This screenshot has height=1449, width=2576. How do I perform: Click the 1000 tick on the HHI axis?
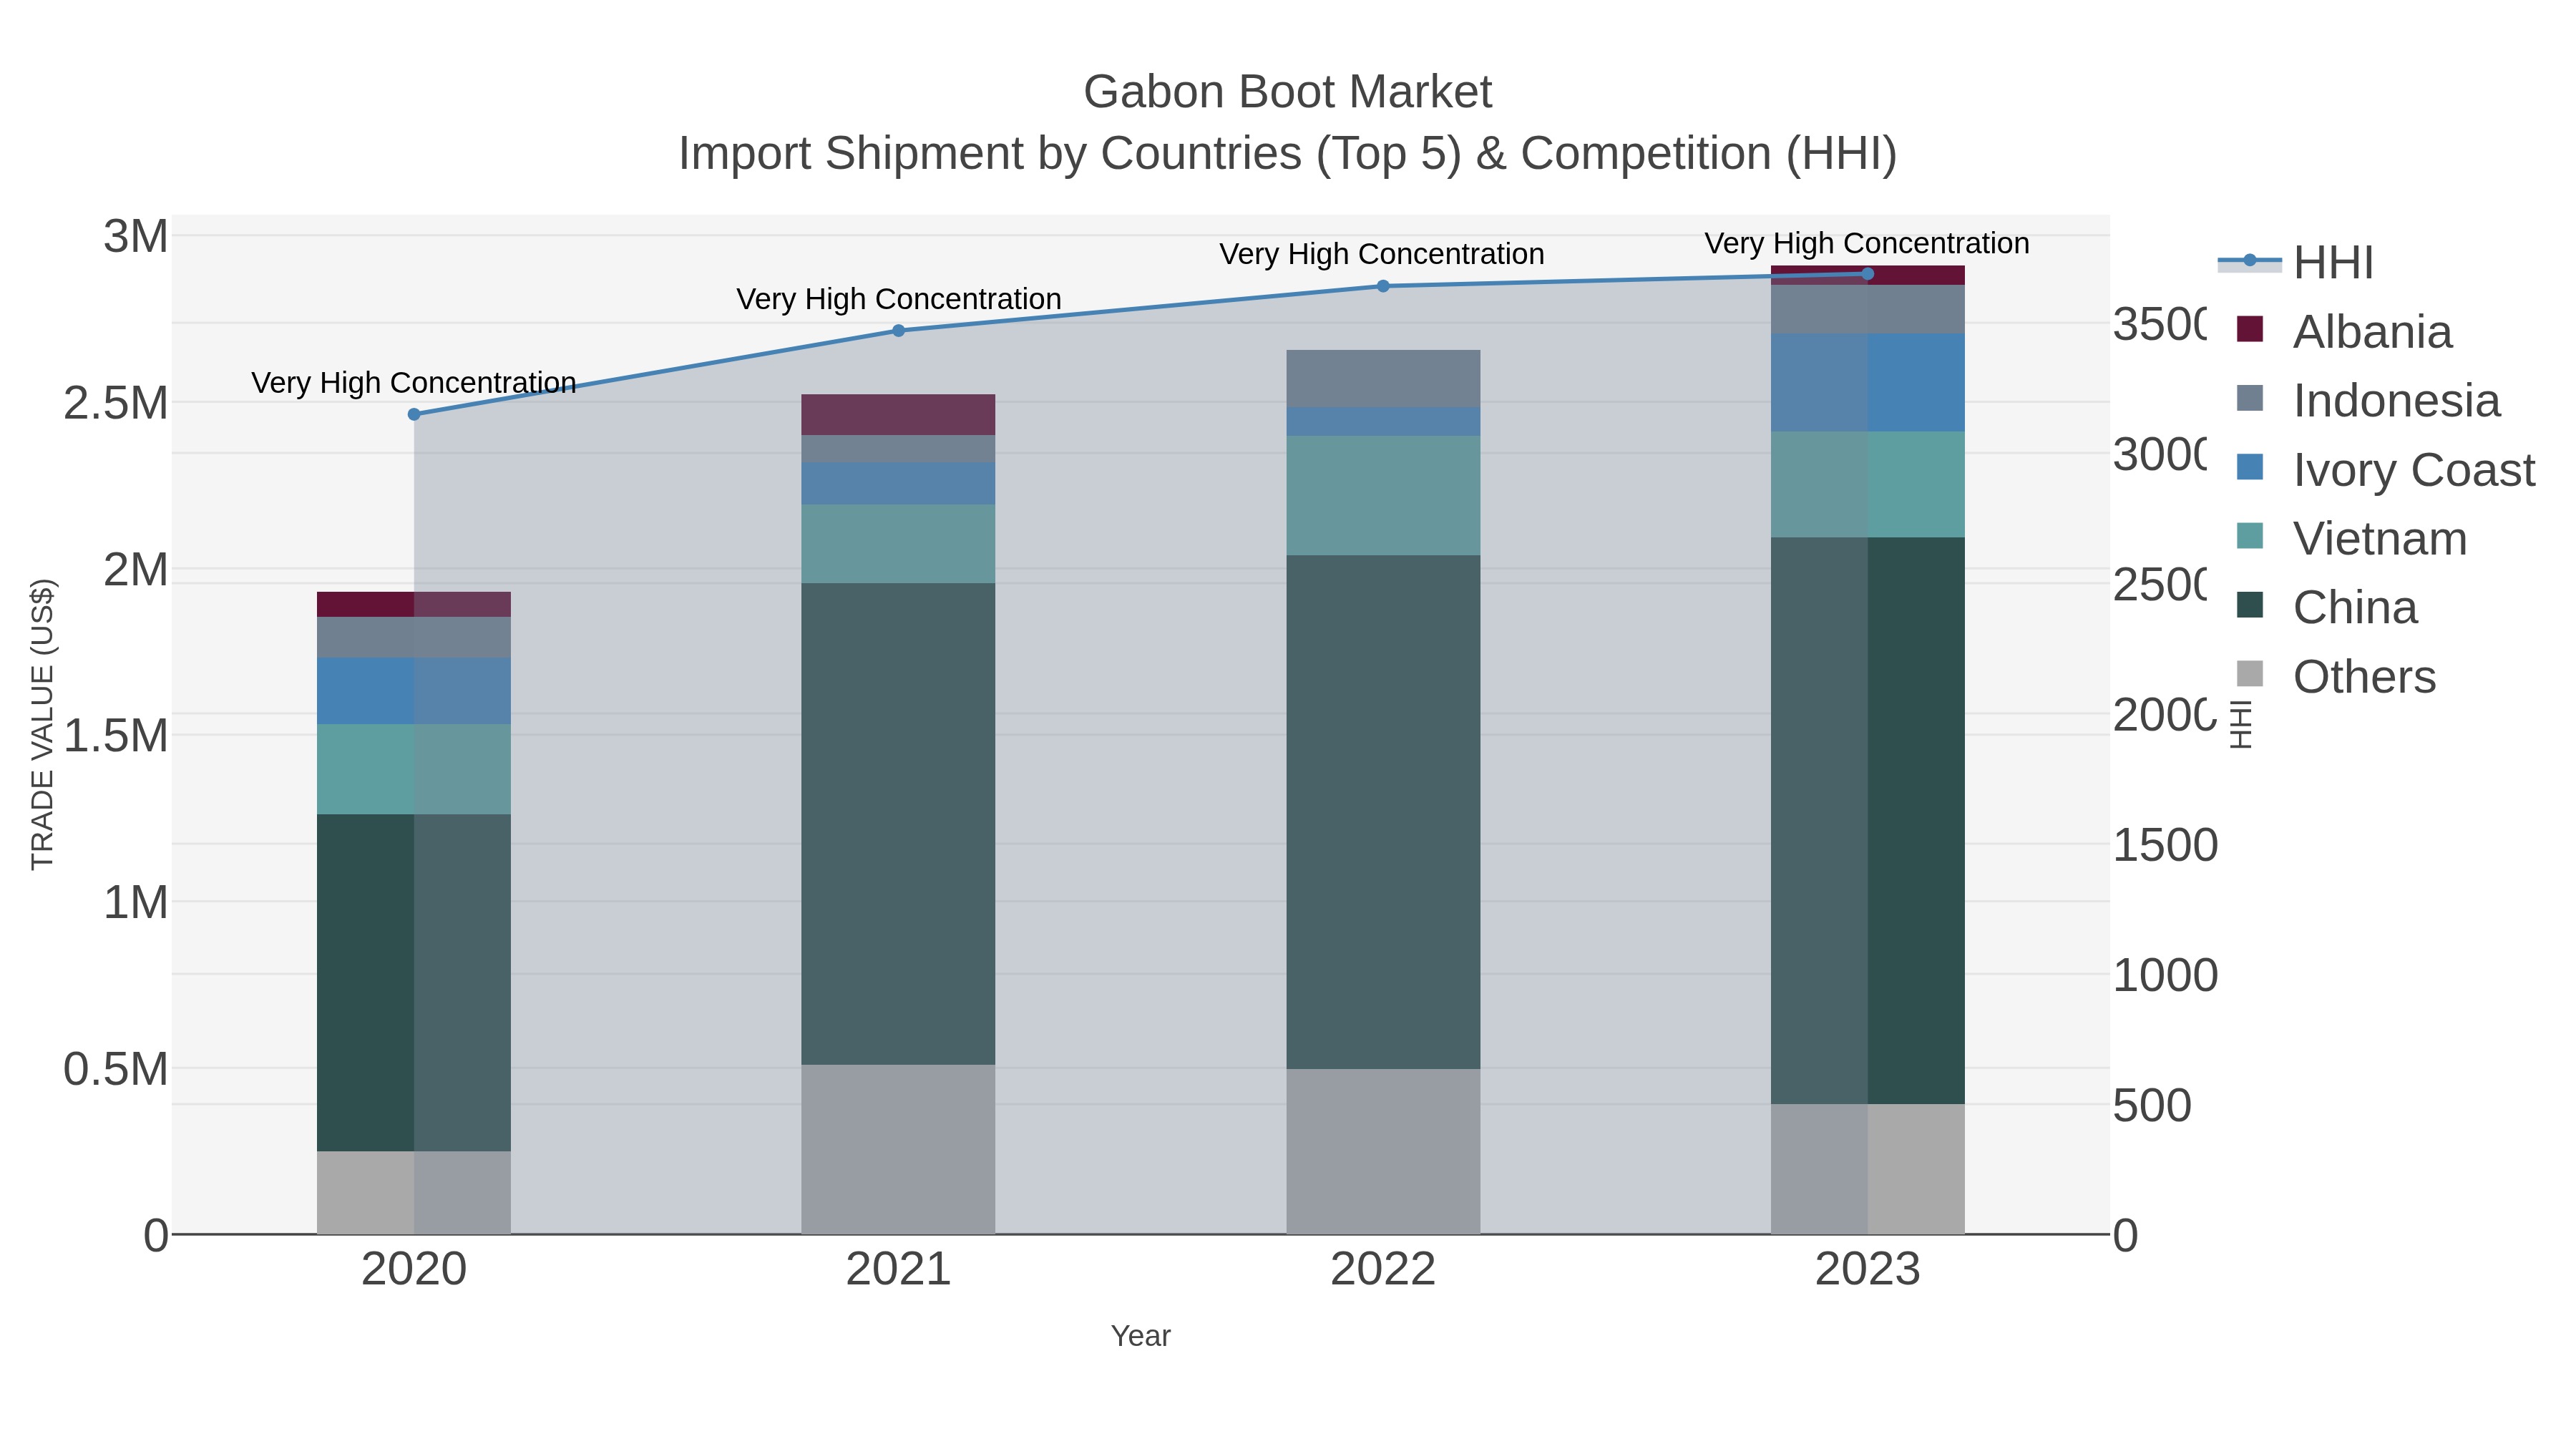[2165, 975]
